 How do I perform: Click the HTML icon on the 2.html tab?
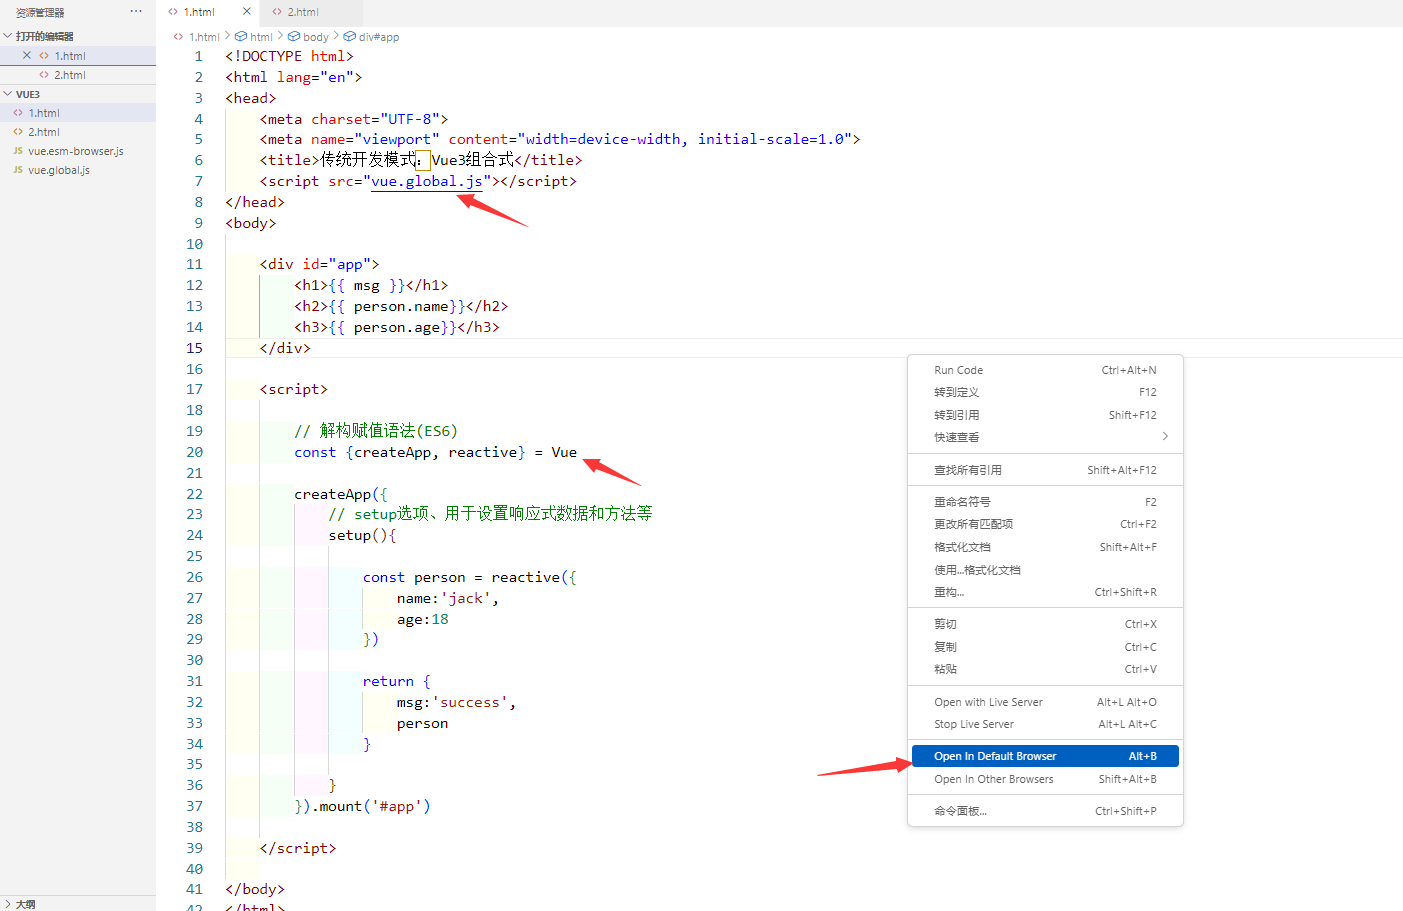(277, 12)
